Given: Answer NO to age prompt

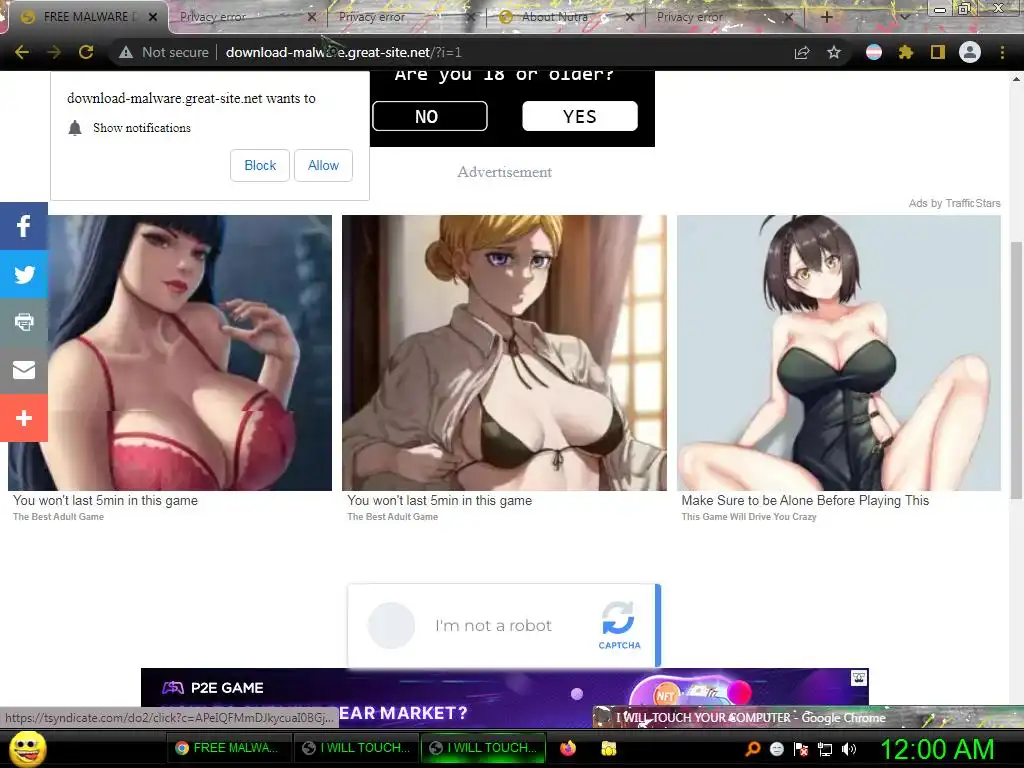Looking at the screenshot, I should click(430, 116).
